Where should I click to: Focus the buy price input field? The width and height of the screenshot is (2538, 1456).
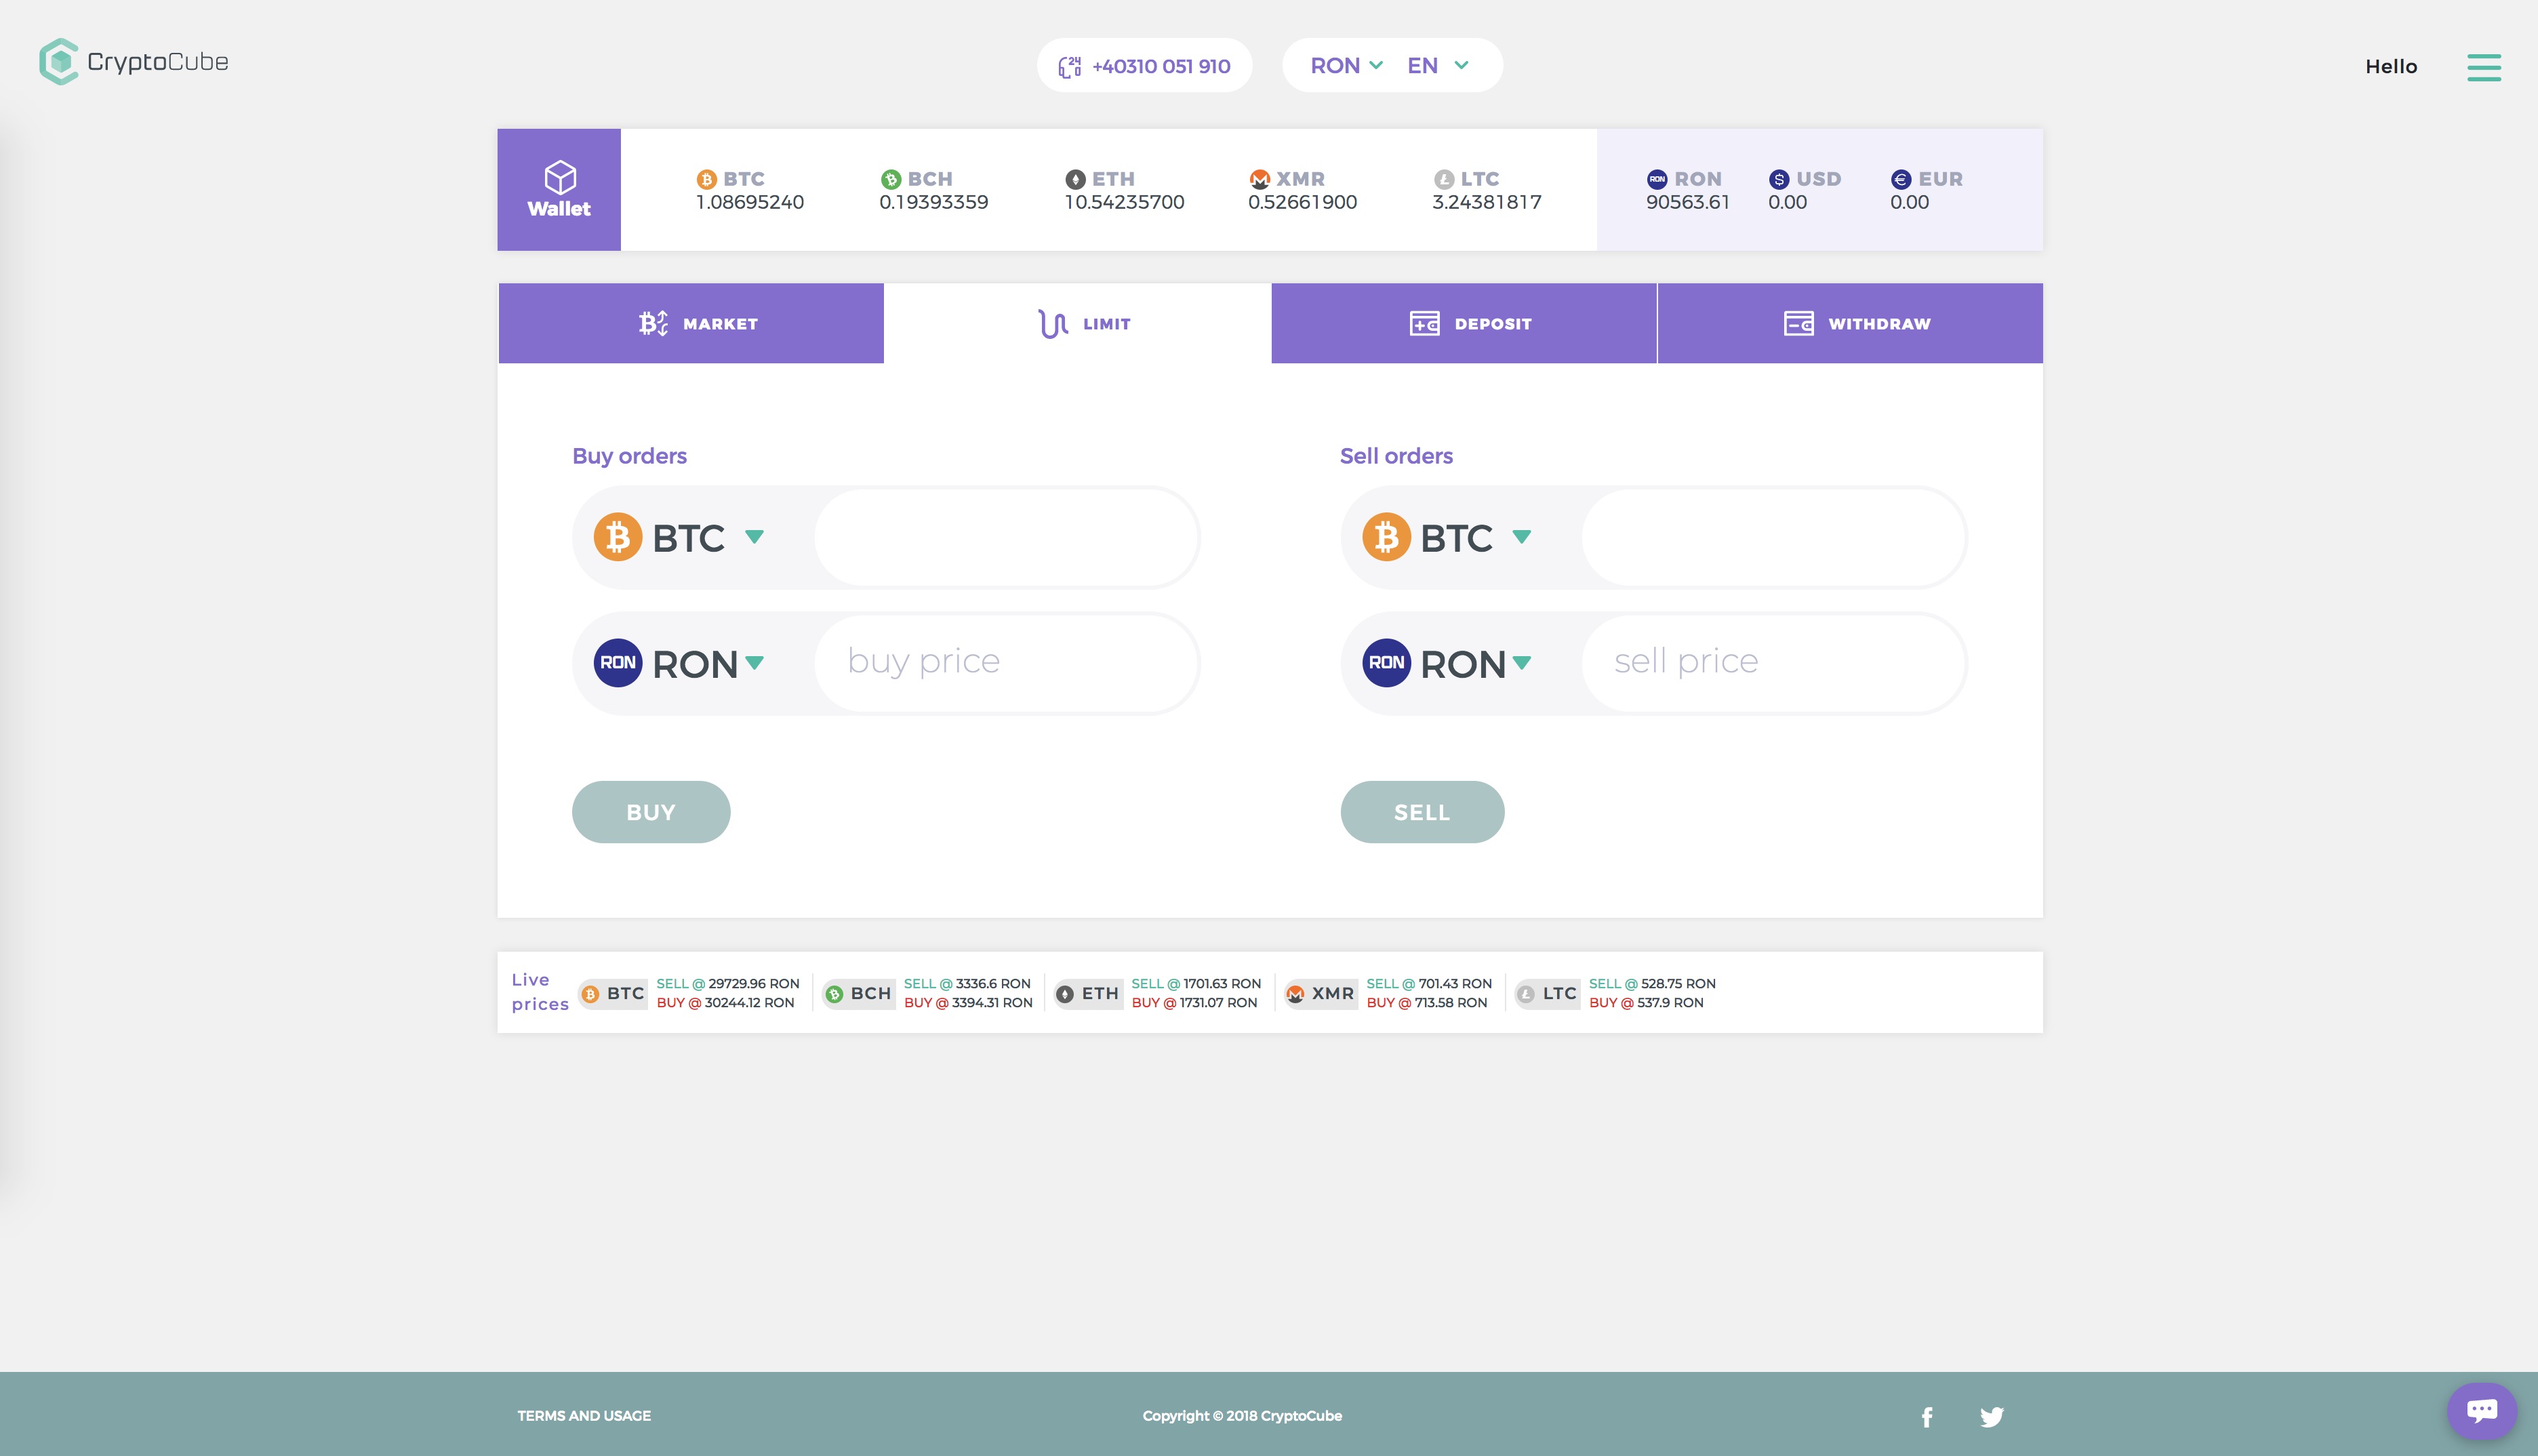click(x=1006, y=663)
